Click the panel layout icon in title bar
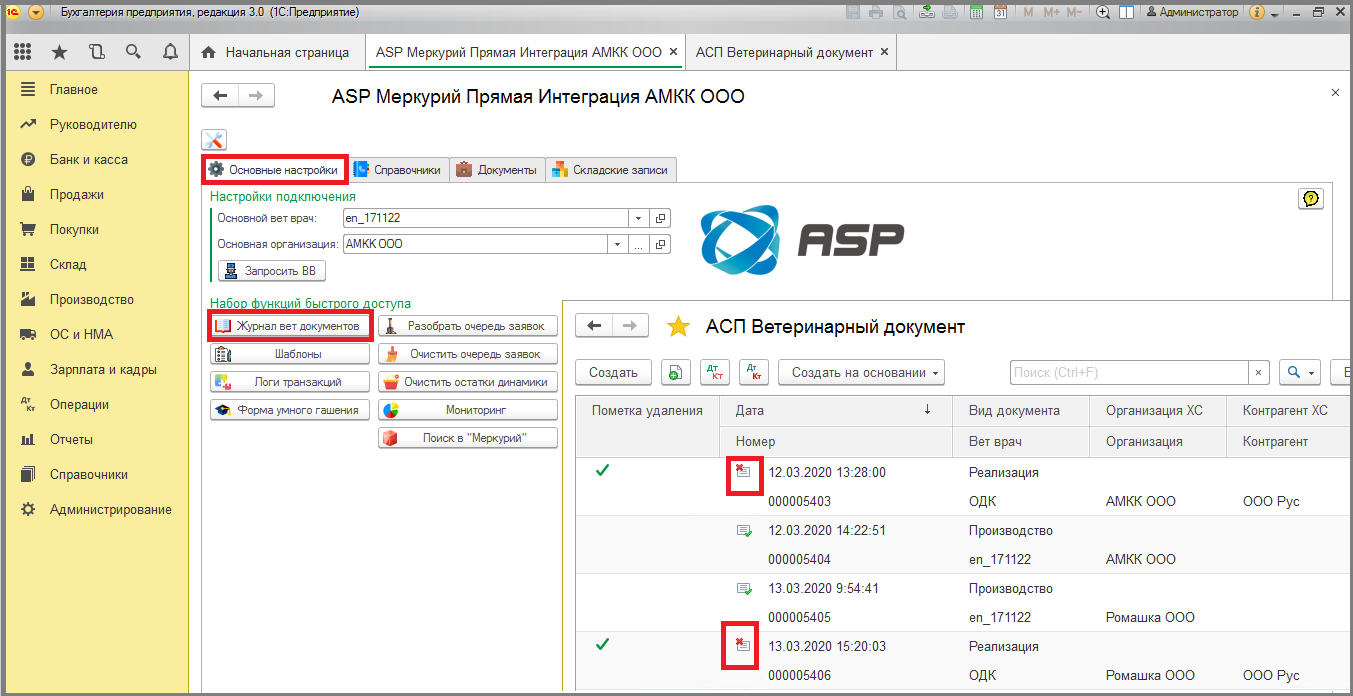Viewport: 1353px width, 696px height. tap(1127, 12)
